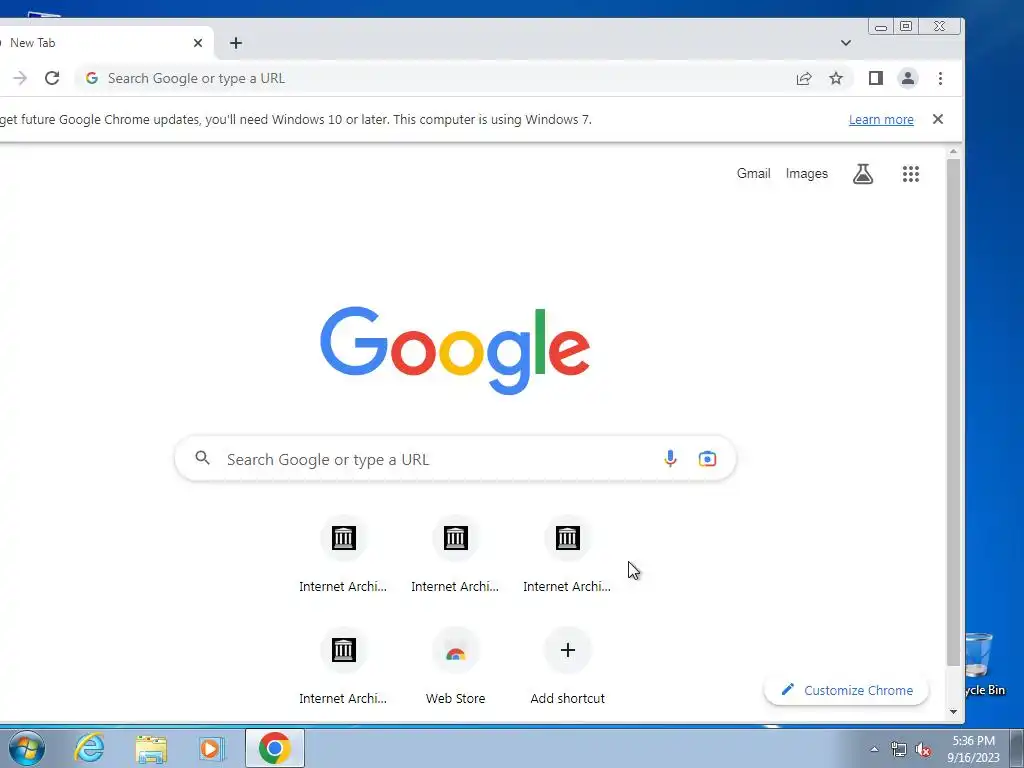Screen dimensions: 1024x768
Task: Launch Internet Explorer from the taskbar
Action: [x=89, y=748]
